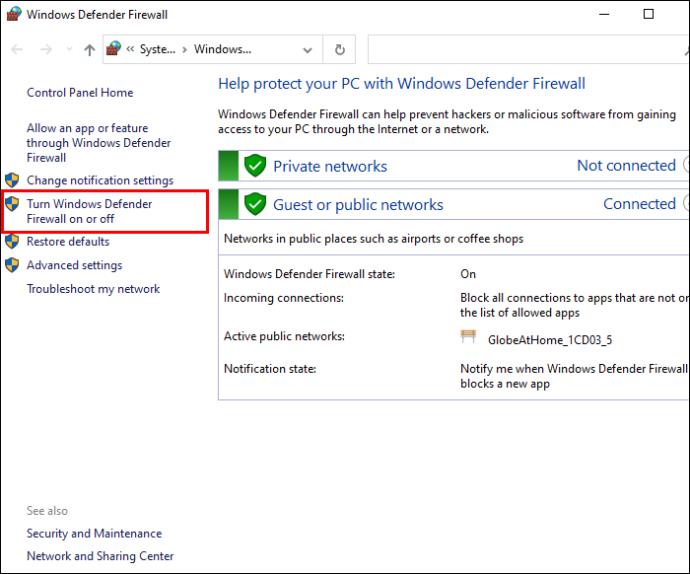Click green shield icon for Private networks
690x574 pixels.
pos(255,166)
